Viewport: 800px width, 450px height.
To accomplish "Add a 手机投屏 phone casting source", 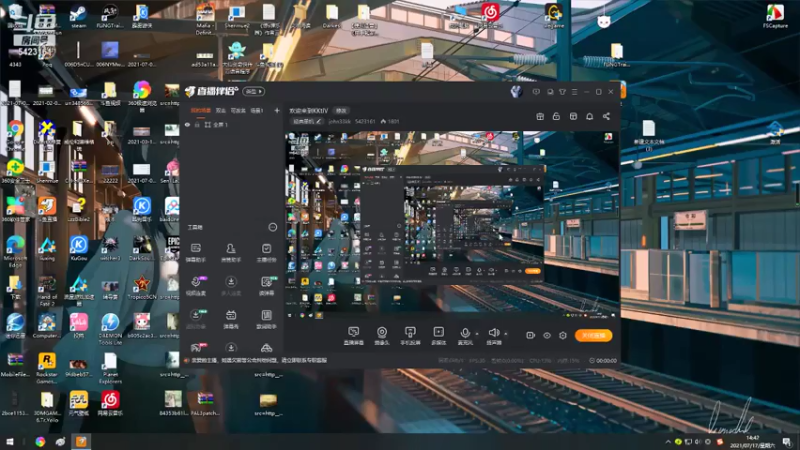I will 410,336.
